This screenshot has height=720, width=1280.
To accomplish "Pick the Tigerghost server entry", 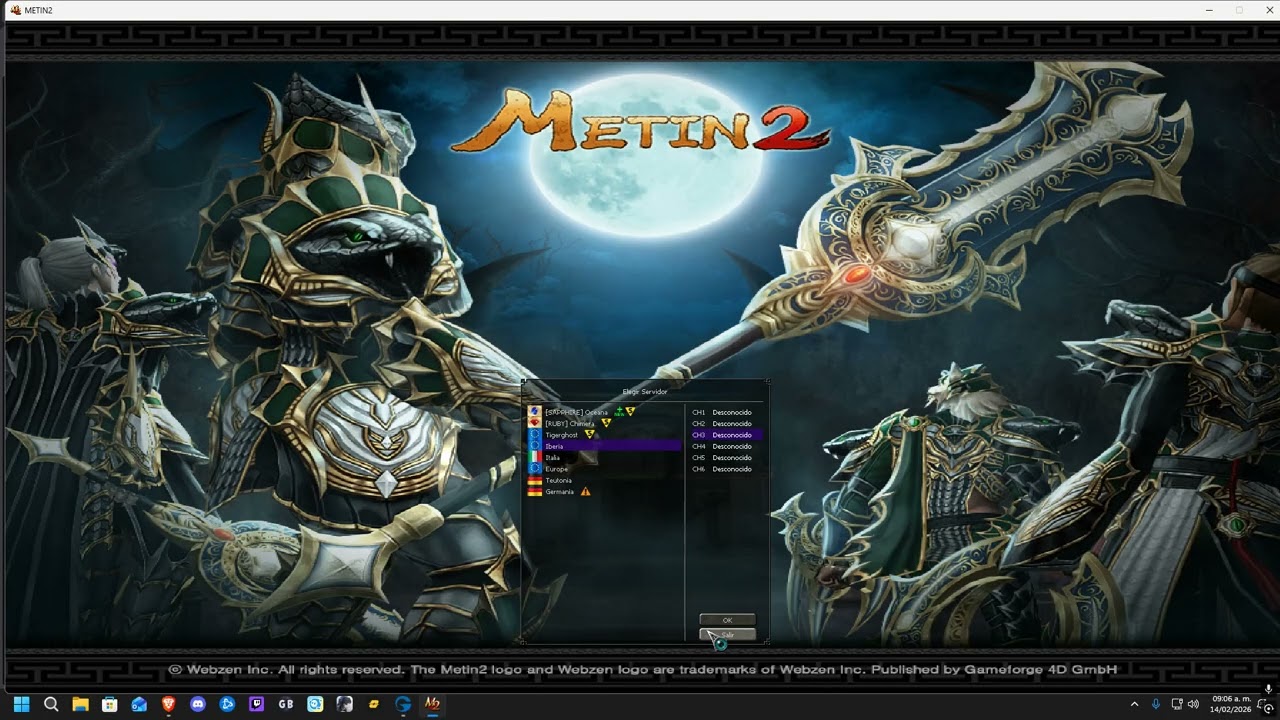I will 604,435.
